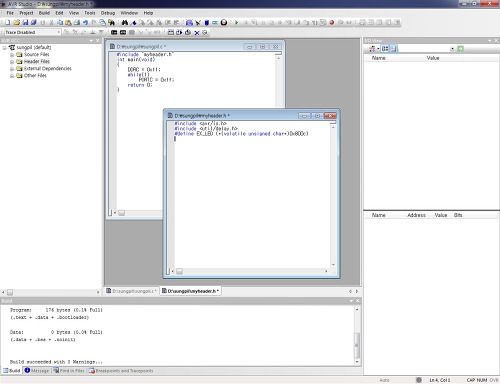
Task: Click the 'PORTC = 0xff;' code line
Action: [x=156, y=80]
